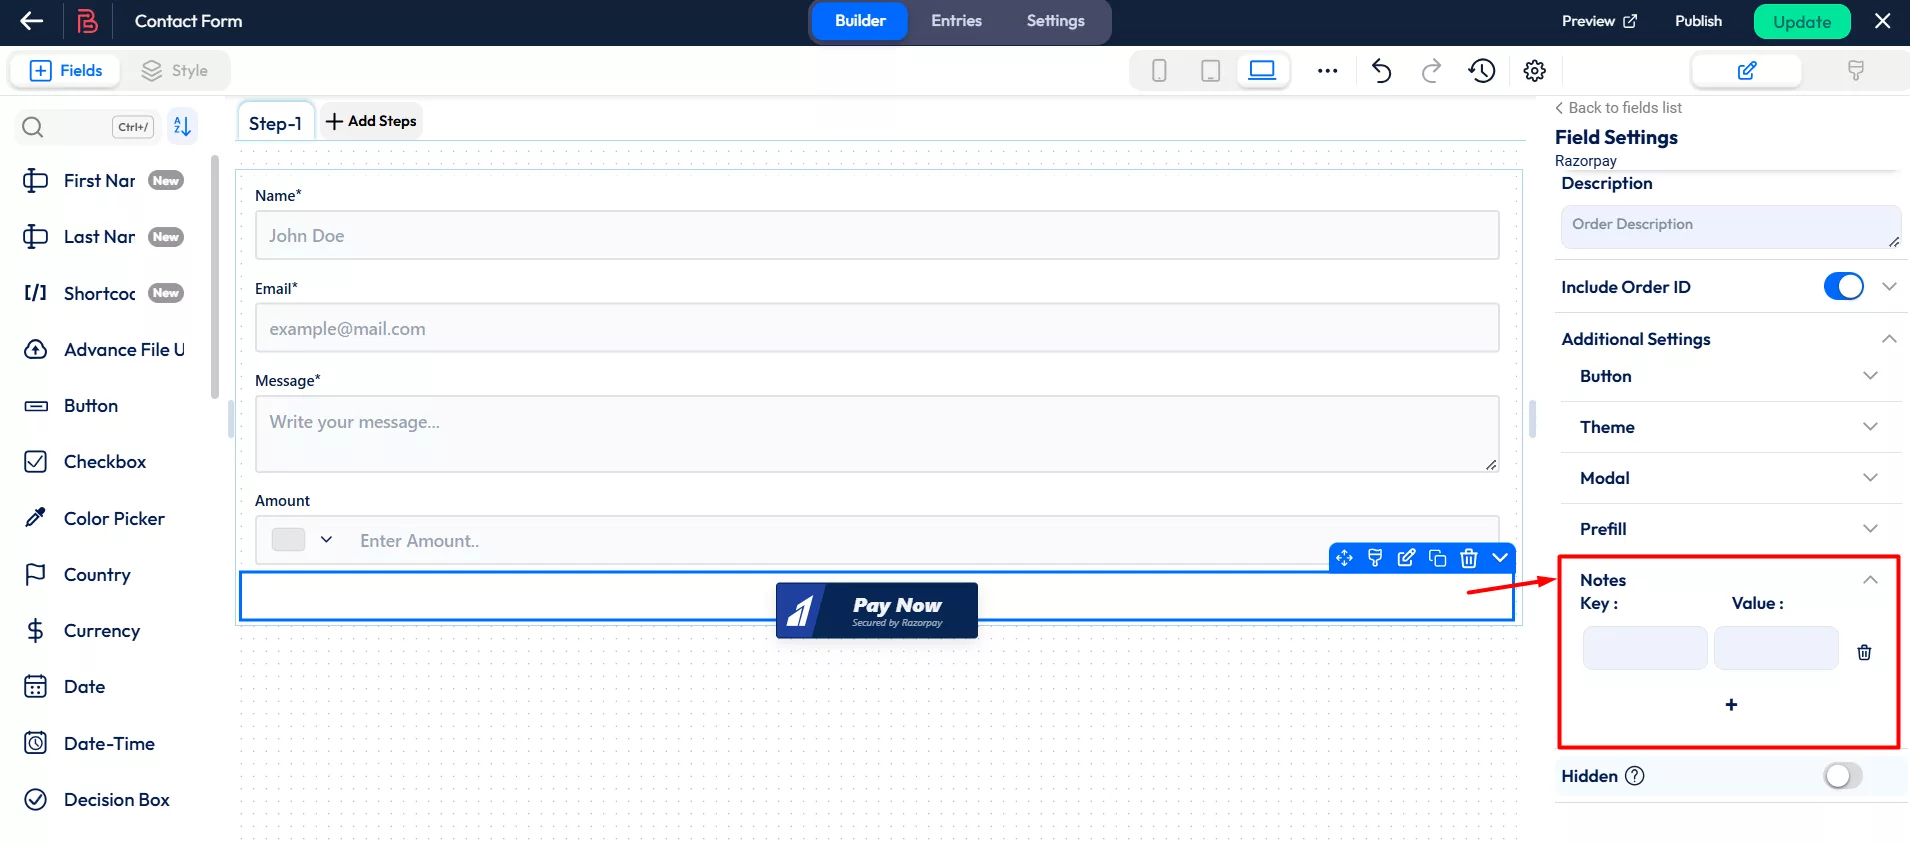Open the Hidden help question icon
This screenshot has width=1910, height=843.
[1635, 776]
